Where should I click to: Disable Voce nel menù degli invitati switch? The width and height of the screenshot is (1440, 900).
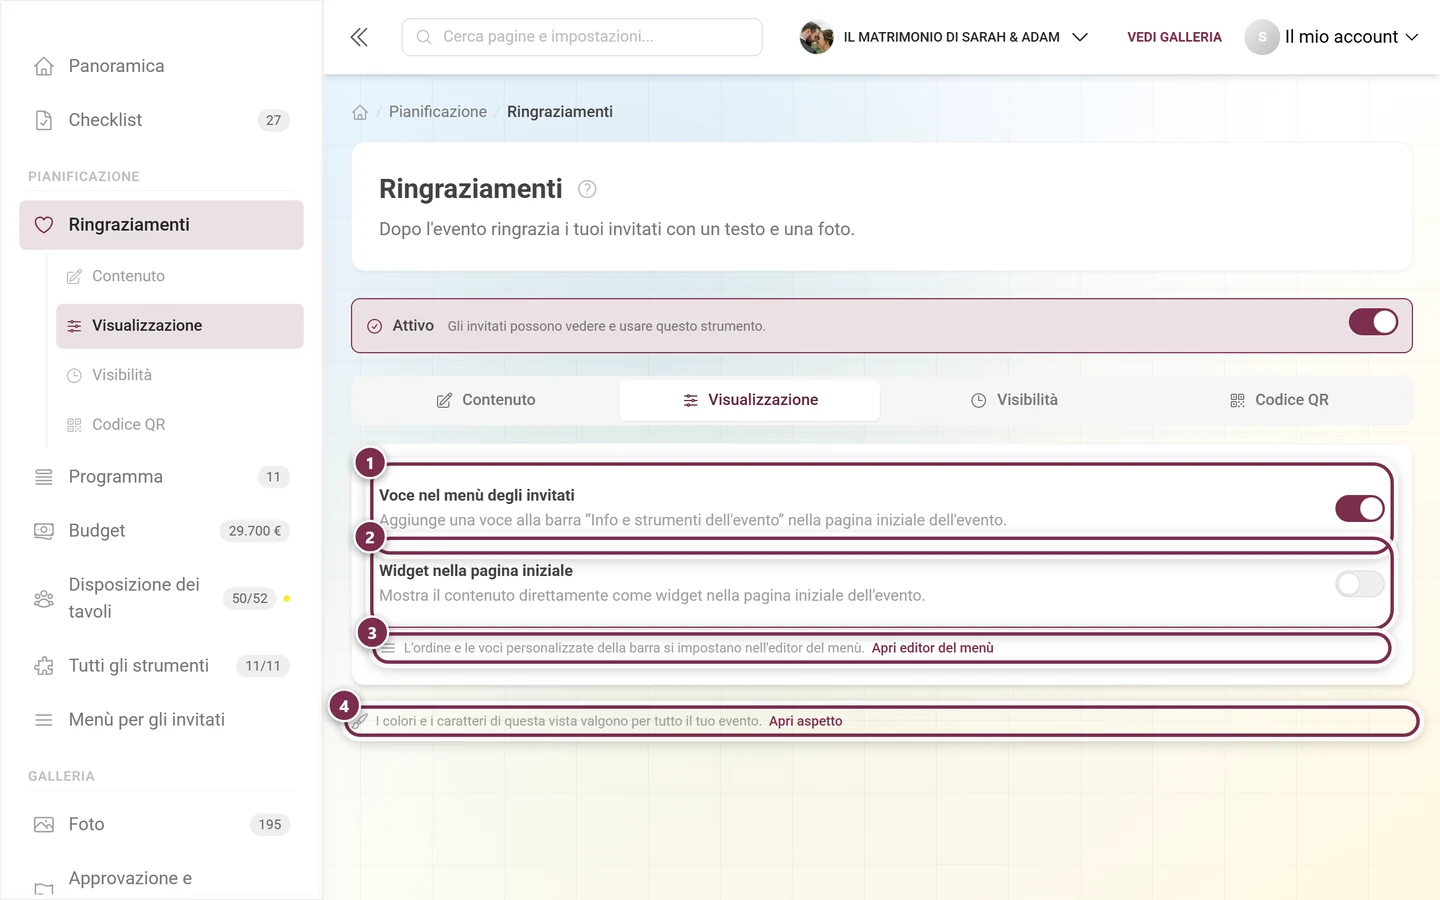pyautogui.click(x=1360, y=508)
